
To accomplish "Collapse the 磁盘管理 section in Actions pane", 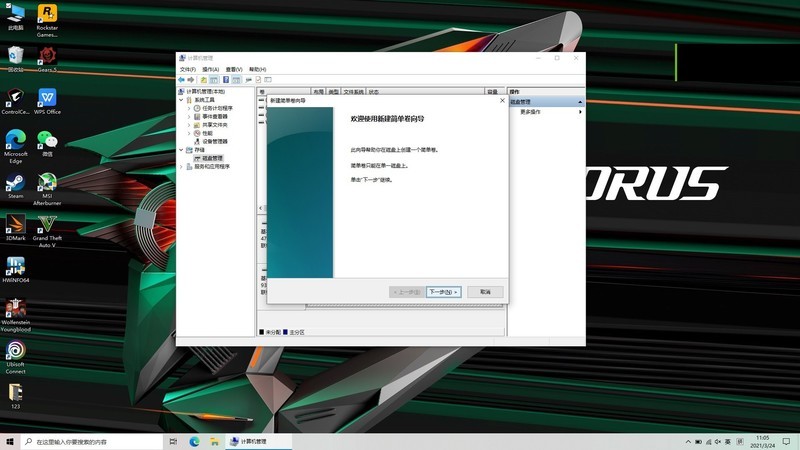I will point(580,102).
